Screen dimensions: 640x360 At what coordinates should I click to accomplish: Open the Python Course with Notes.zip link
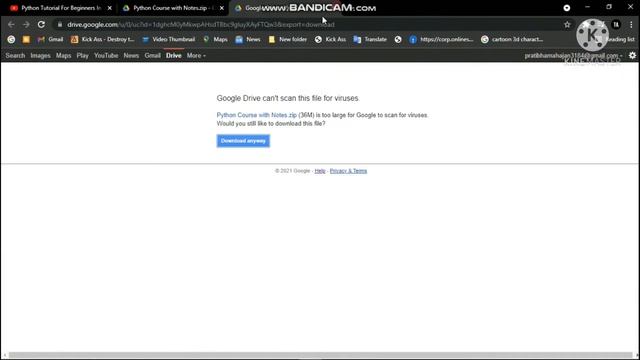tap(256, 115)
